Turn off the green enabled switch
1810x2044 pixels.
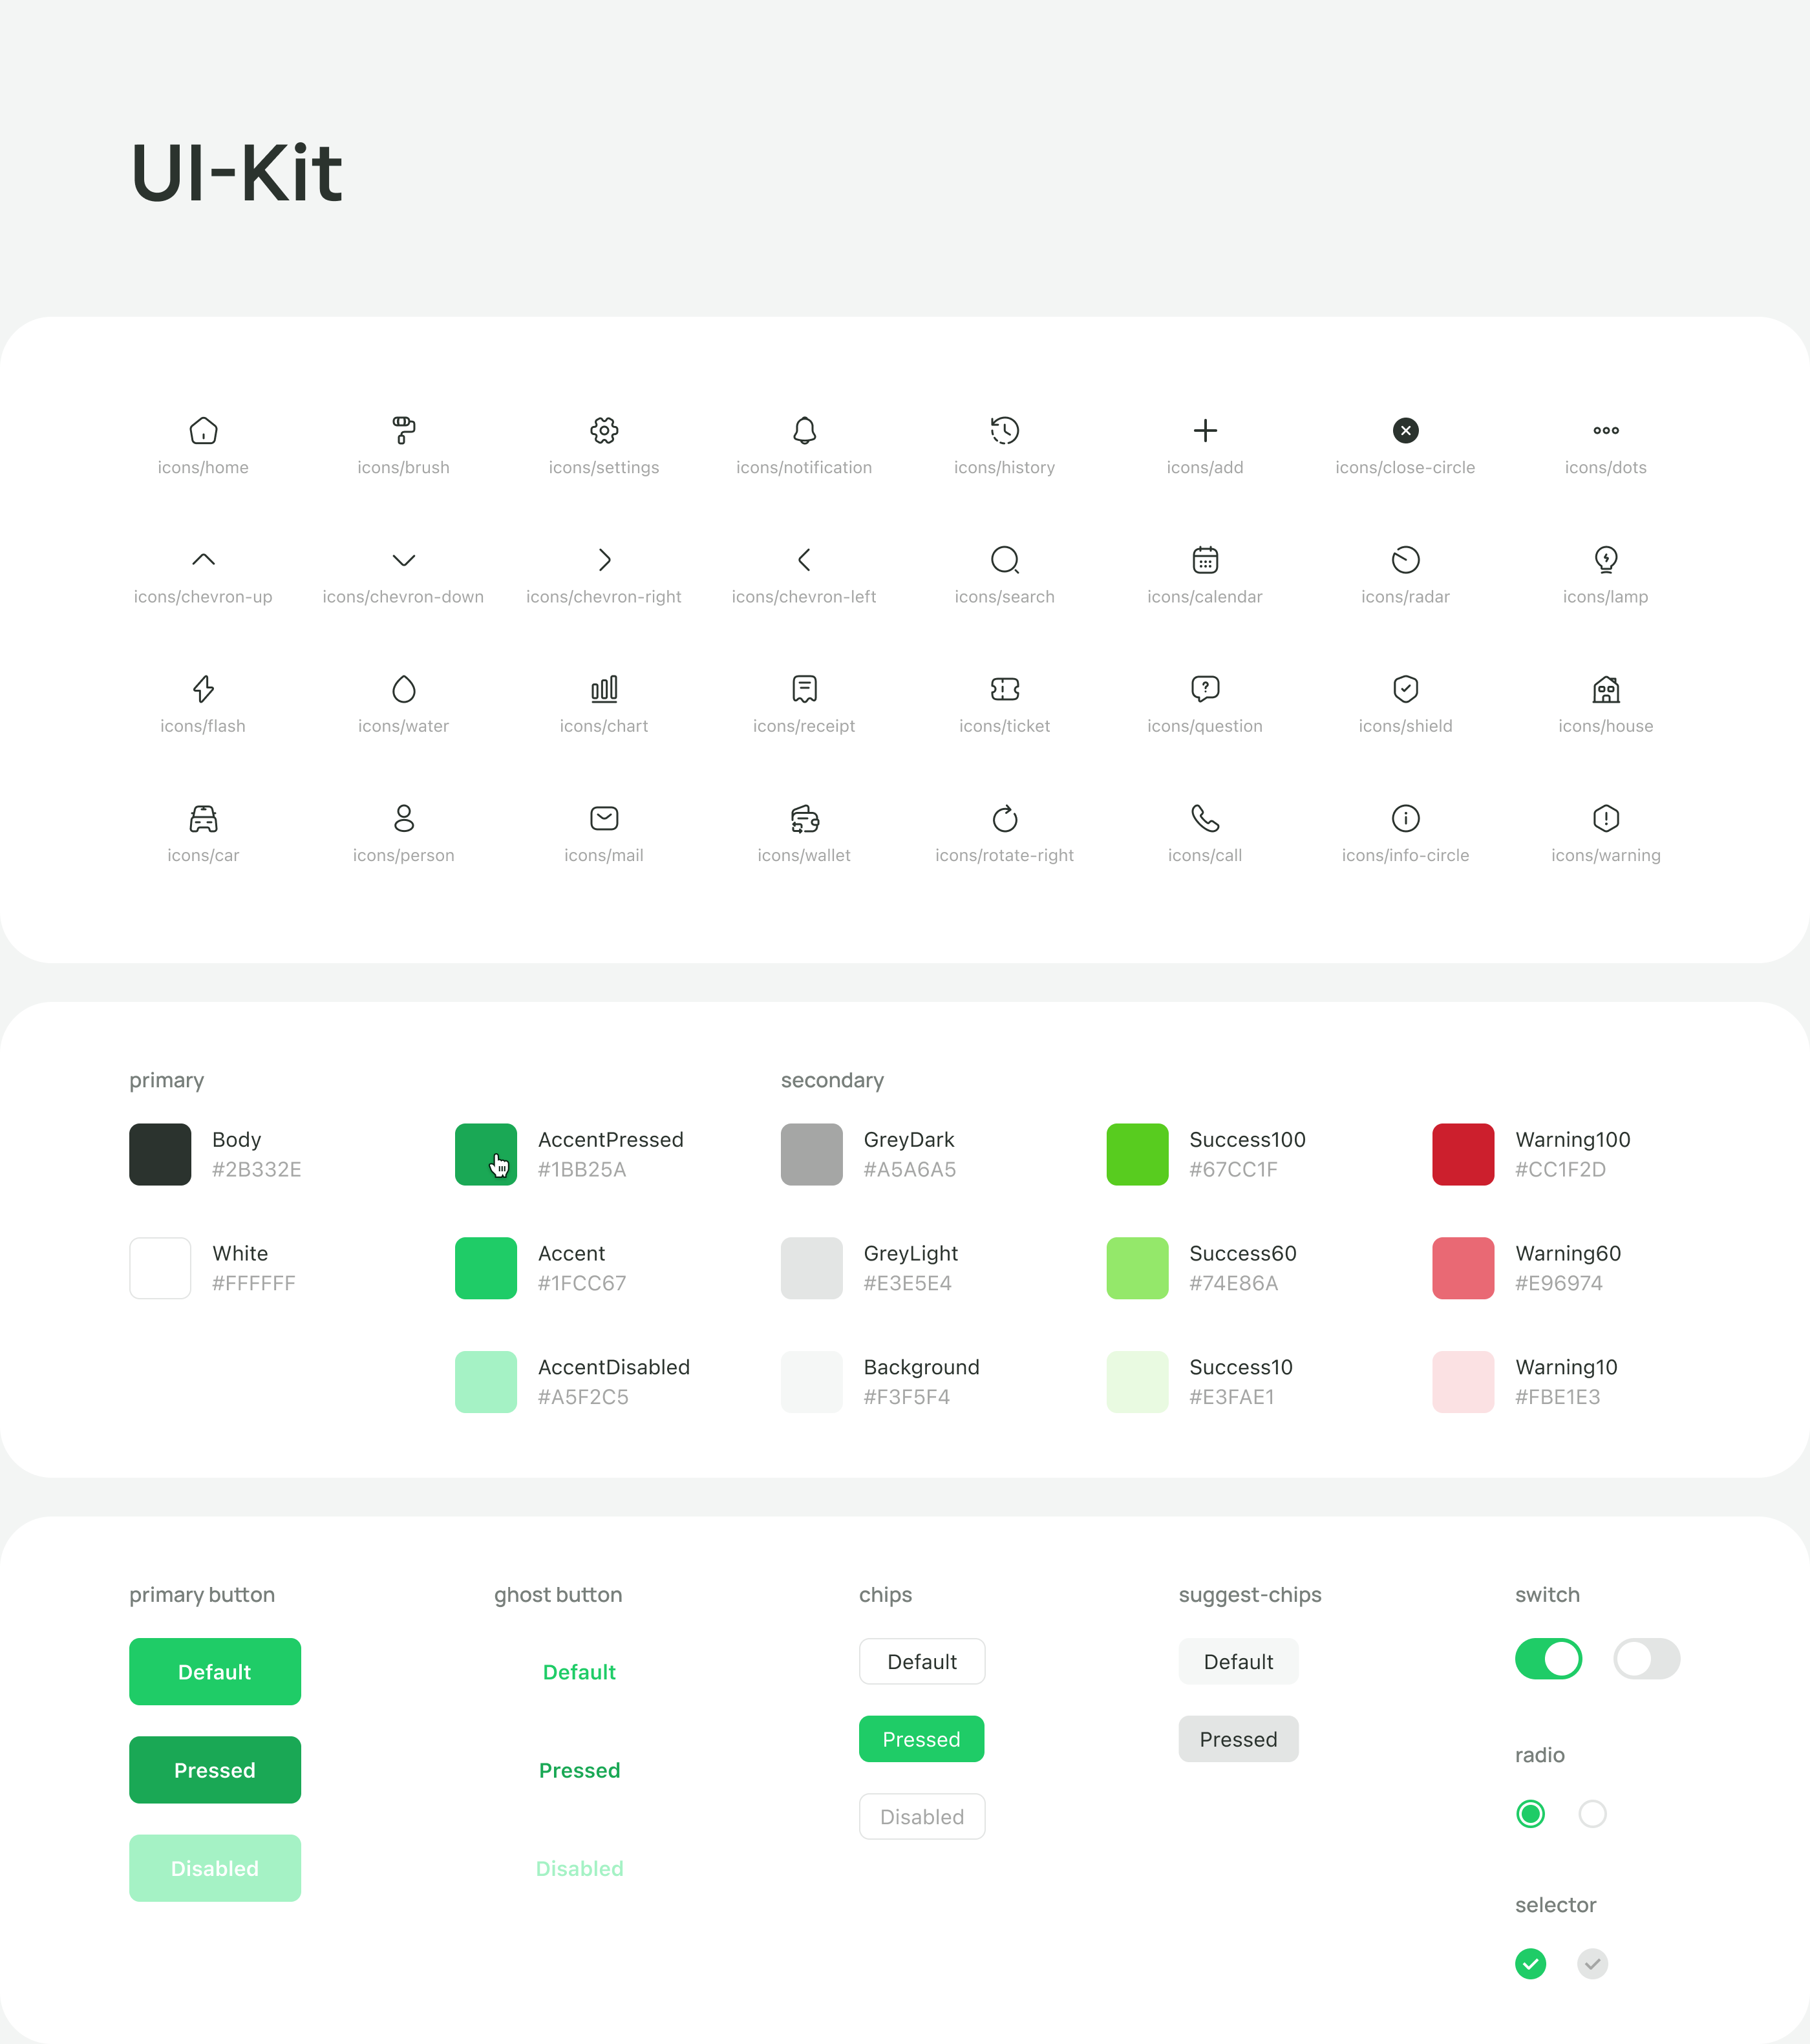pyautogui.click(x=1548, y=1659)
